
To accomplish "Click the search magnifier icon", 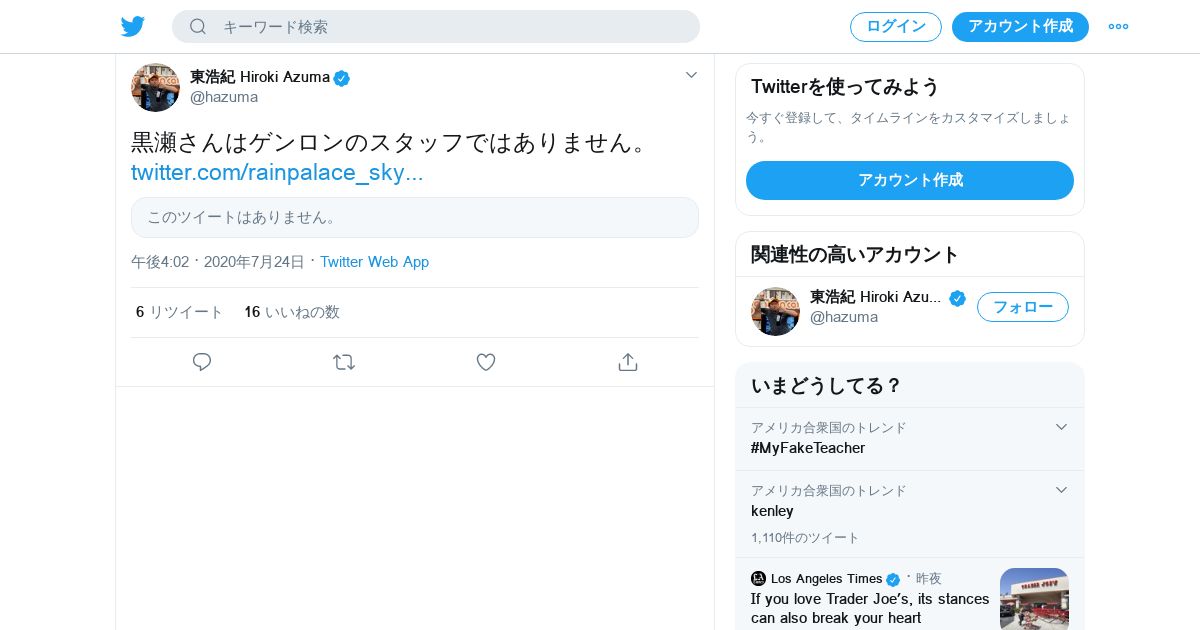I will click(x=198, y=27).
